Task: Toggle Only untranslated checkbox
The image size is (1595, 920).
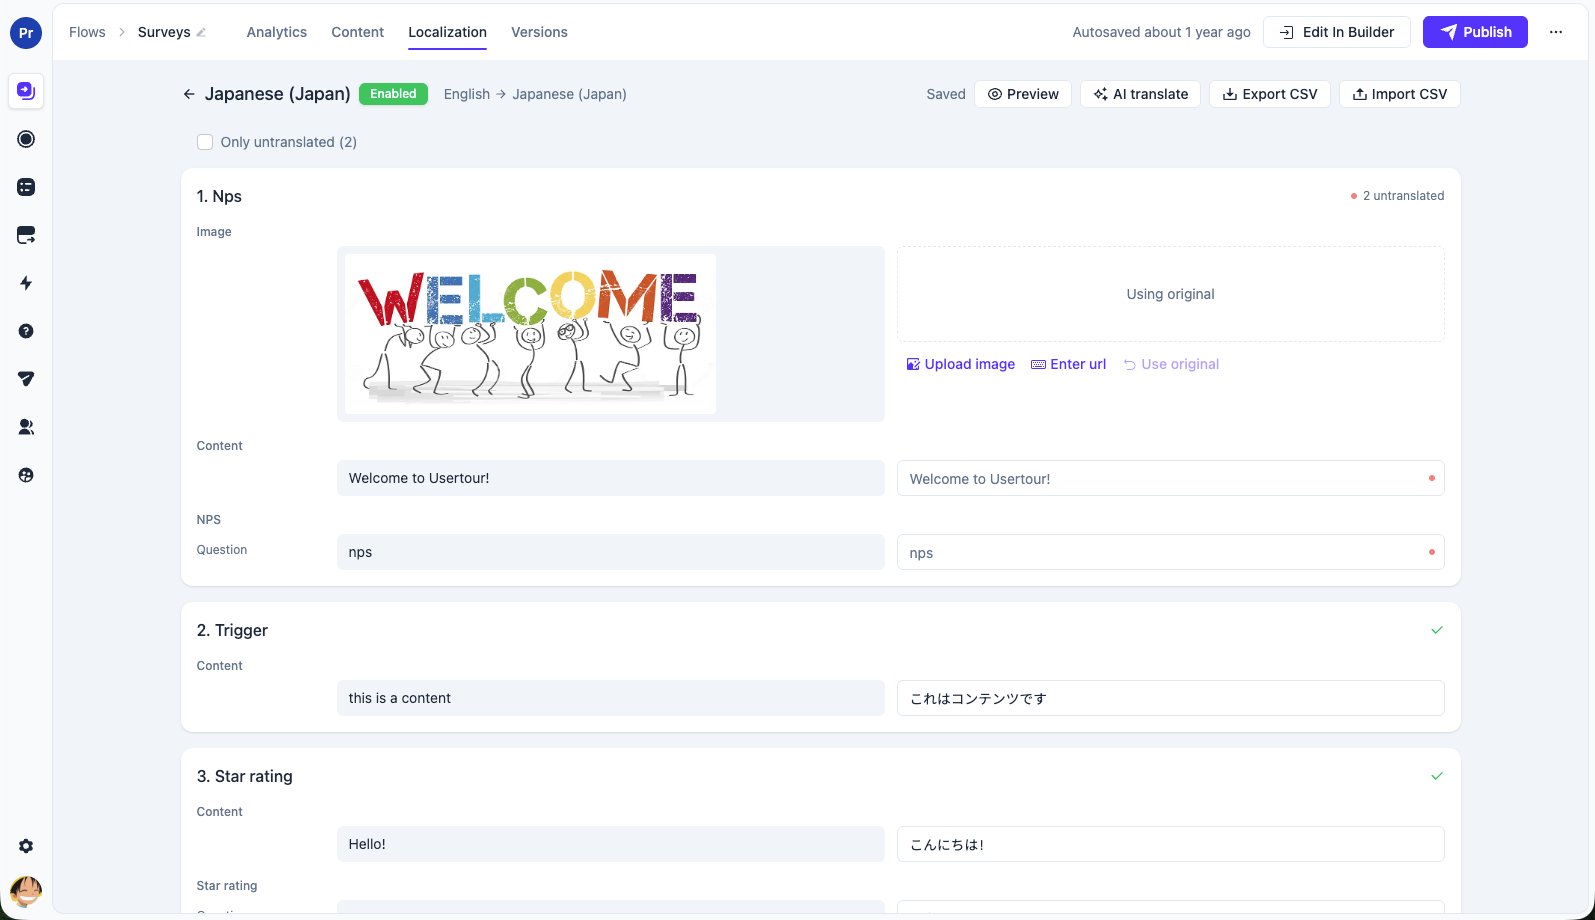Action: click(x=205, y=142)
